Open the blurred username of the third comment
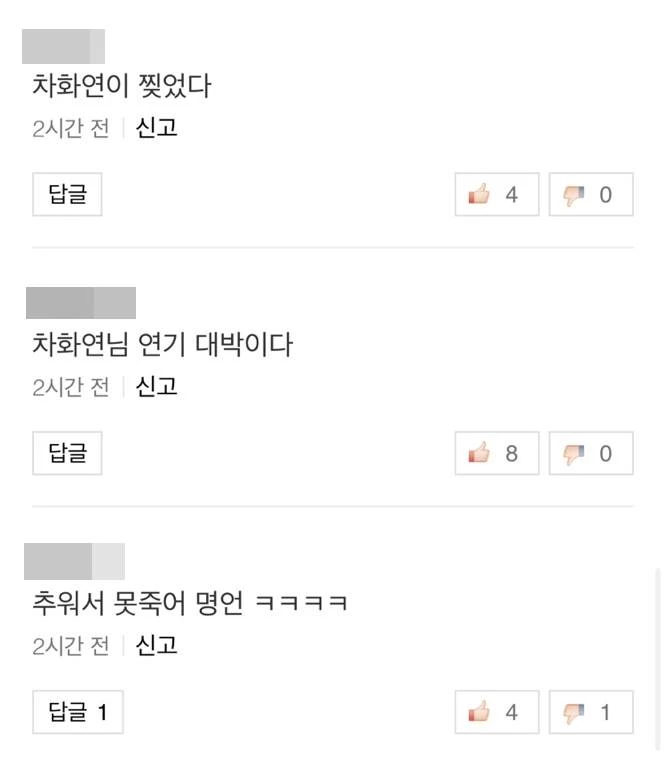This screenshot has width=666, height=759. coord(74,561)
